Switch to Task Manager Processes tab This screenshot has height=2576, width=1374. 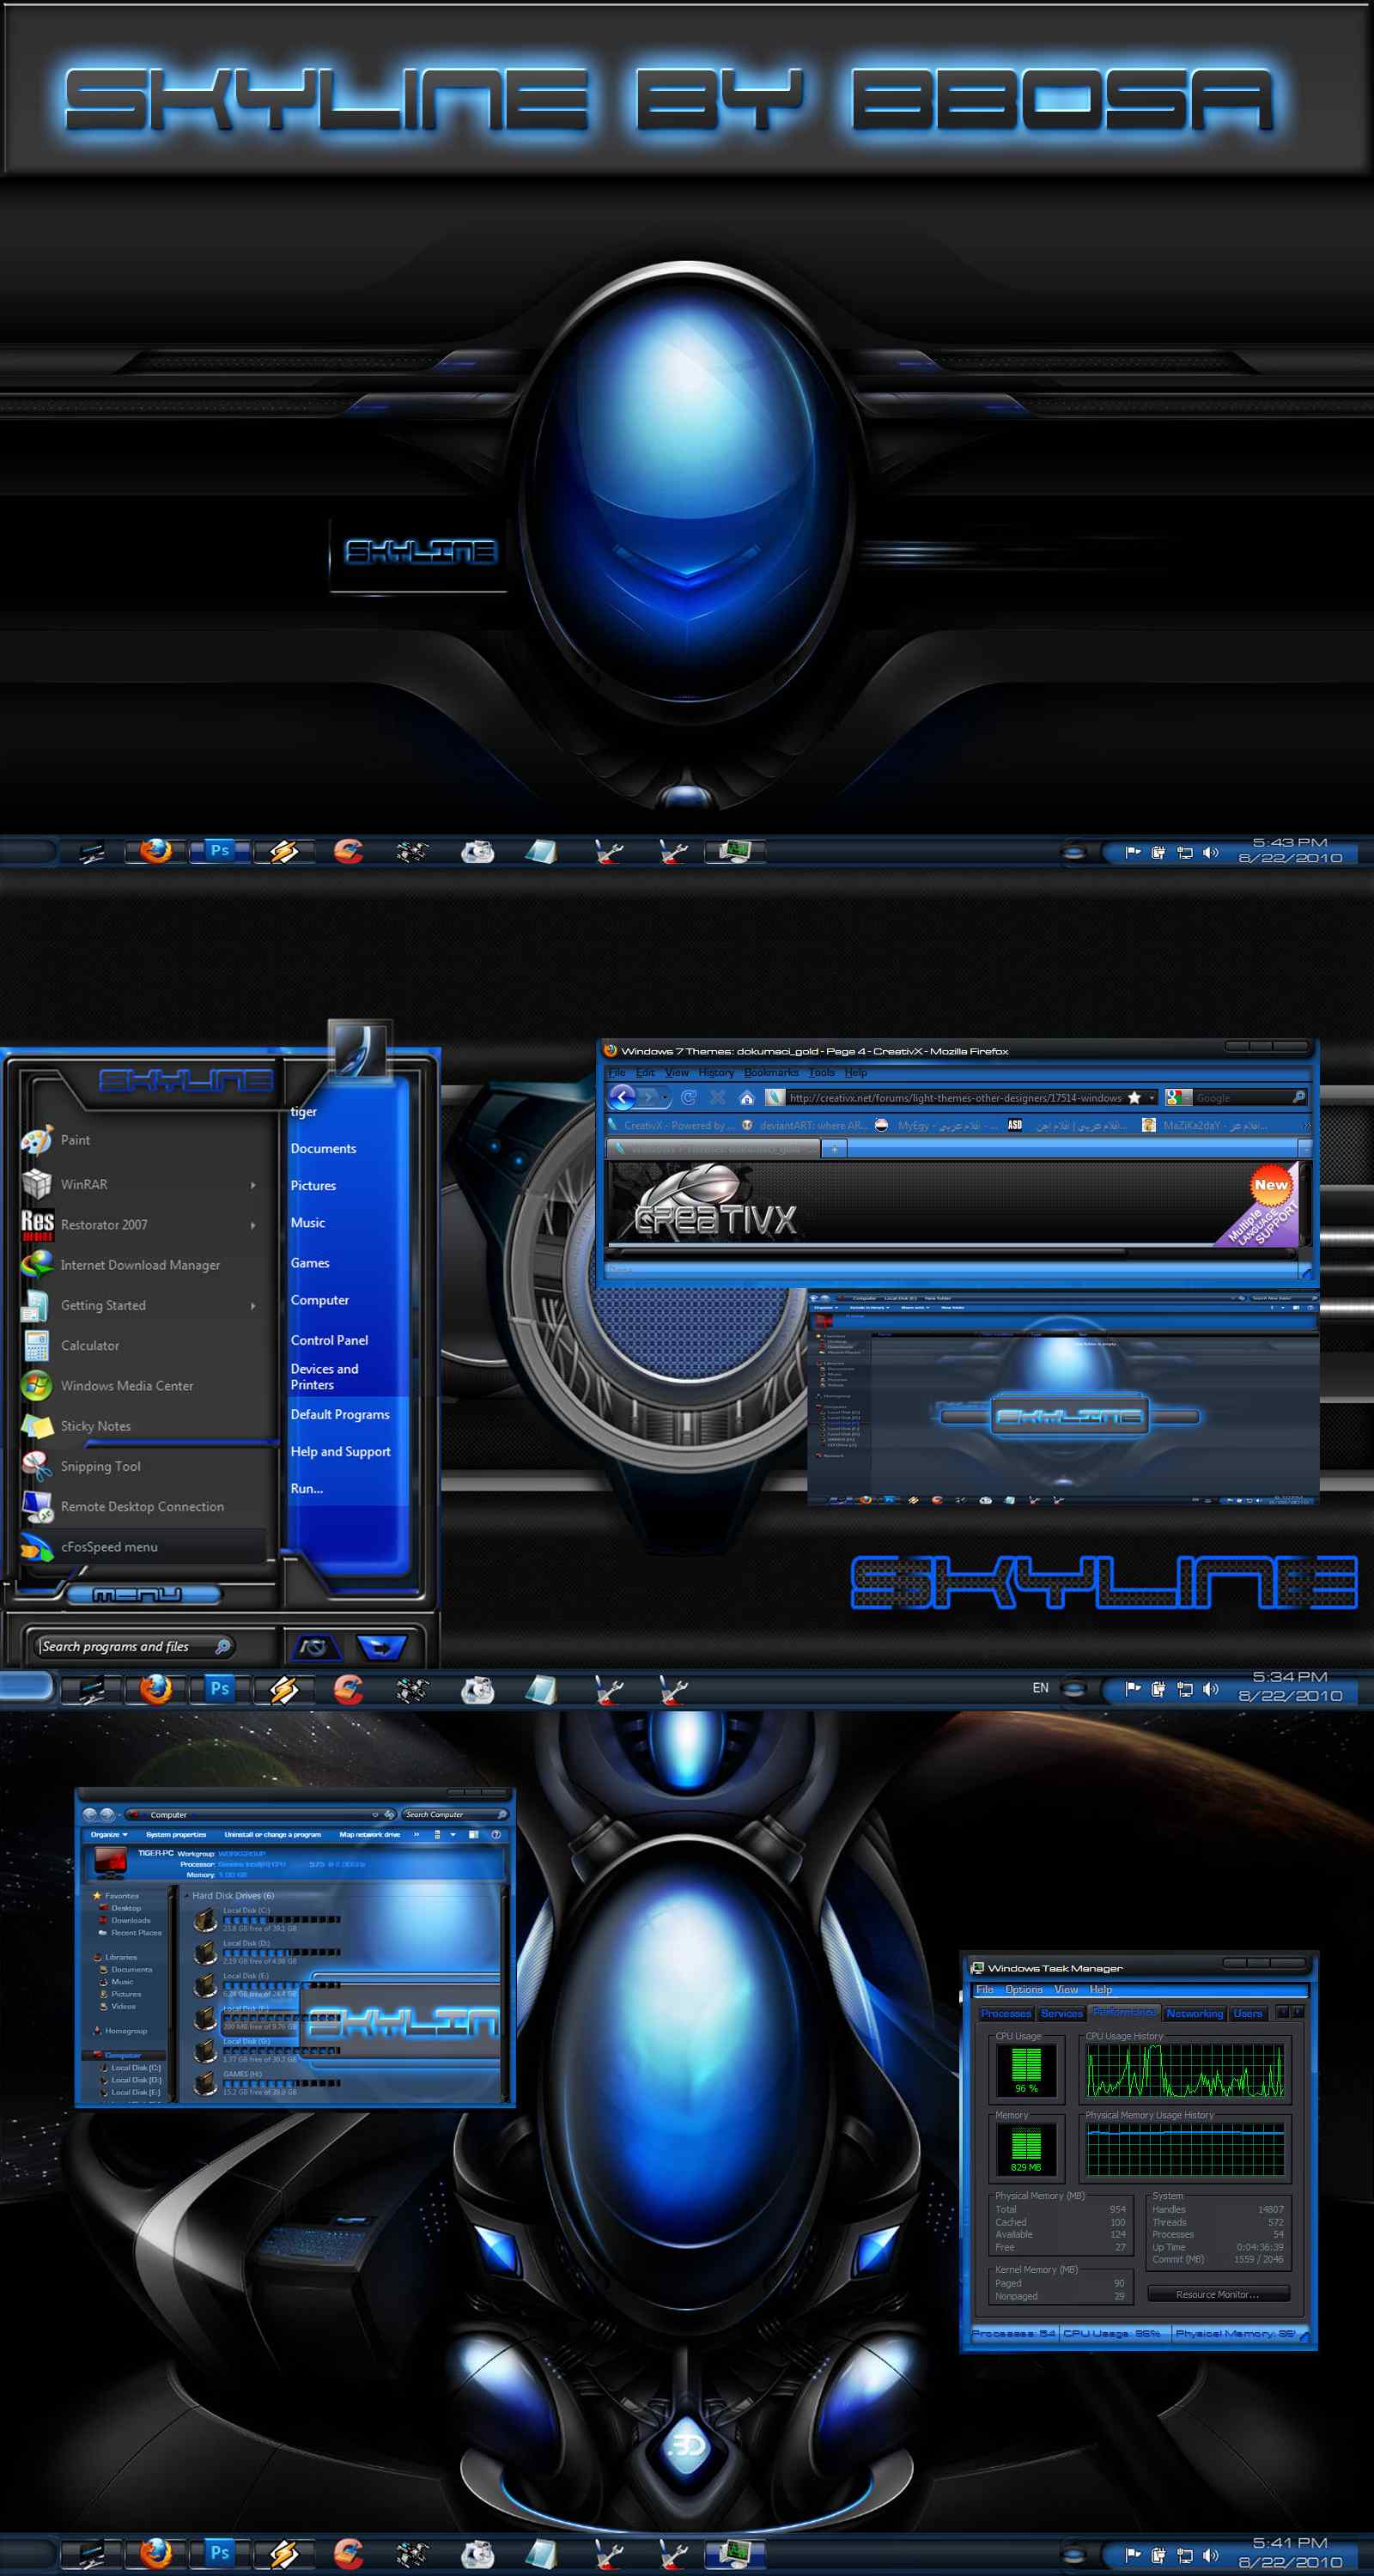click(x=1006, y=2013)
